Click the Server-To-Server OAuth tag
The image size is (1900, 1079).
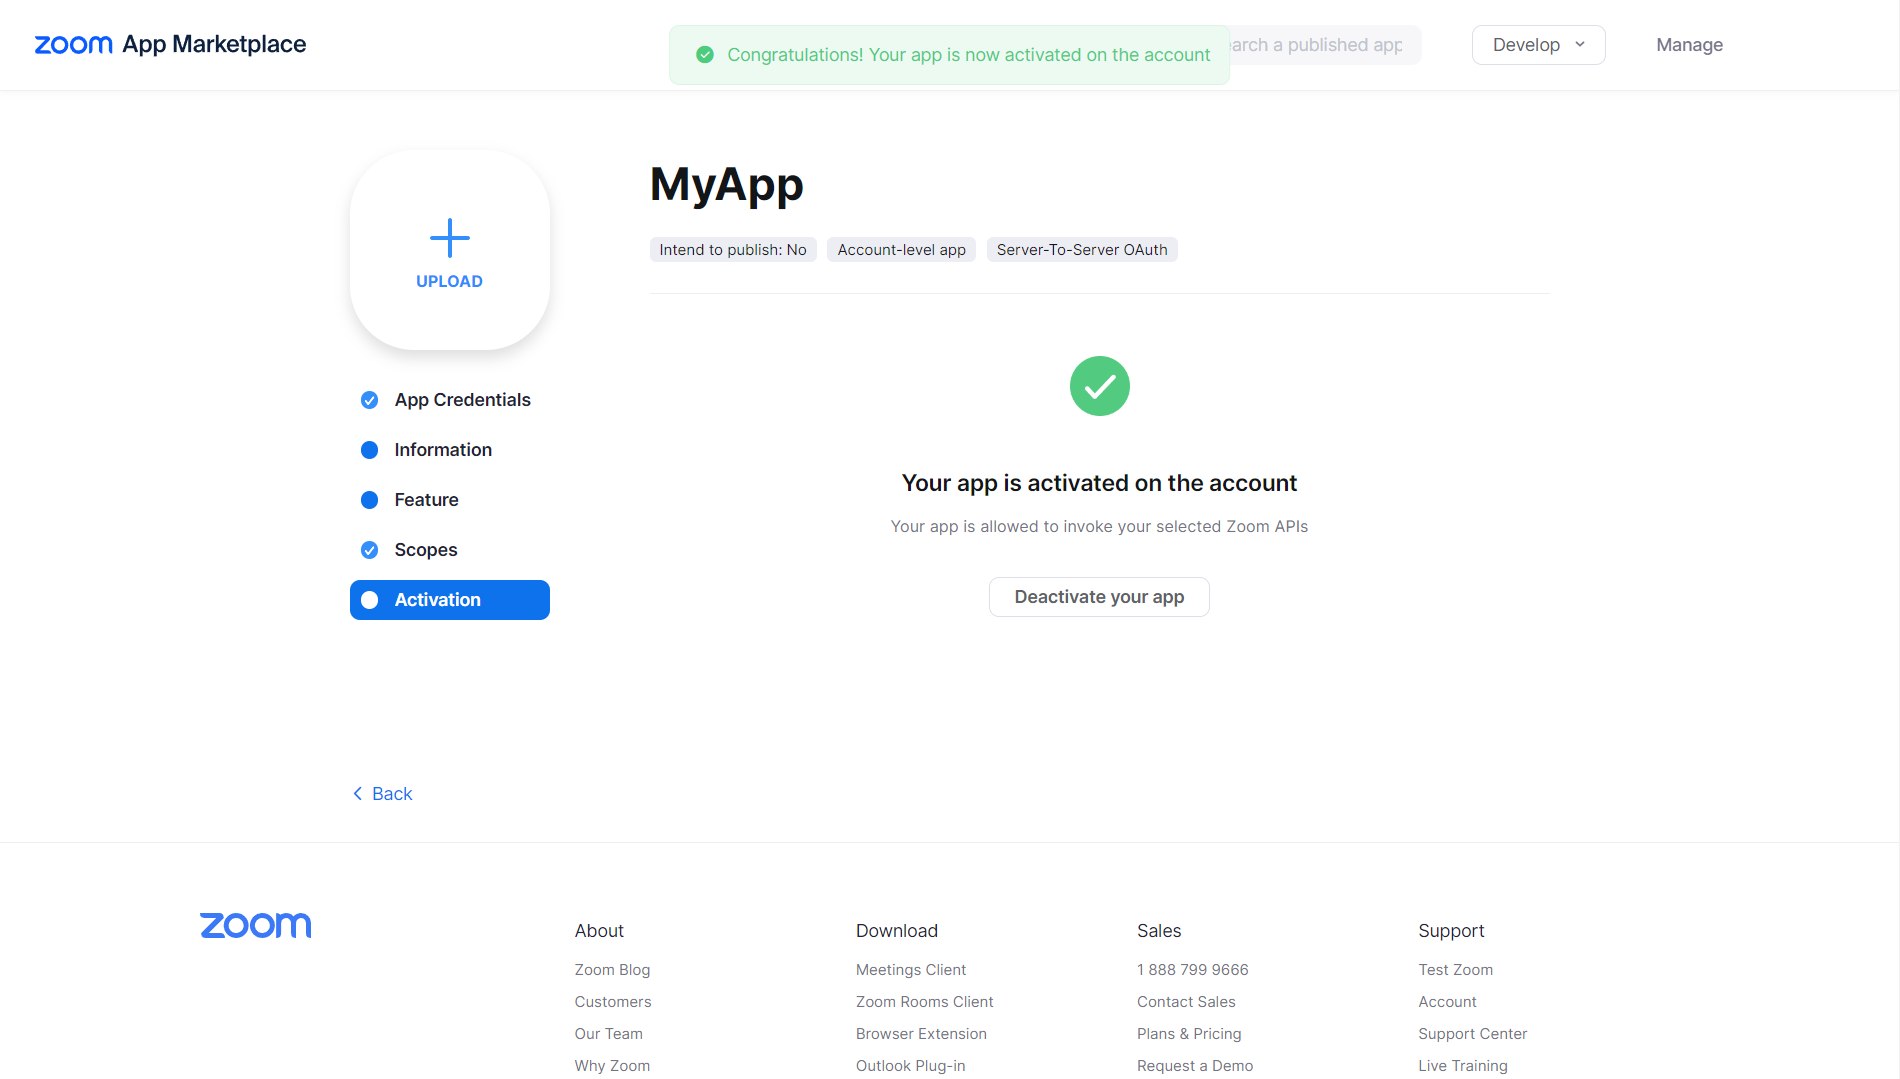(1082, 250)
